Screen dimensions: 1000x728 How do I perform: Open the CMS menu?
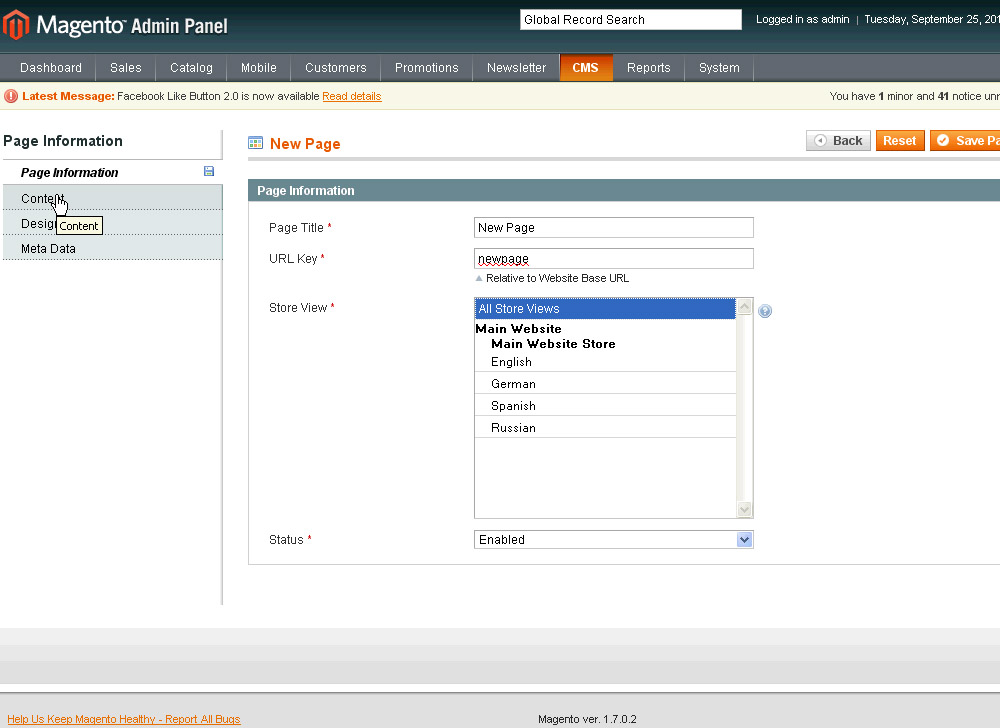[586, 68]
